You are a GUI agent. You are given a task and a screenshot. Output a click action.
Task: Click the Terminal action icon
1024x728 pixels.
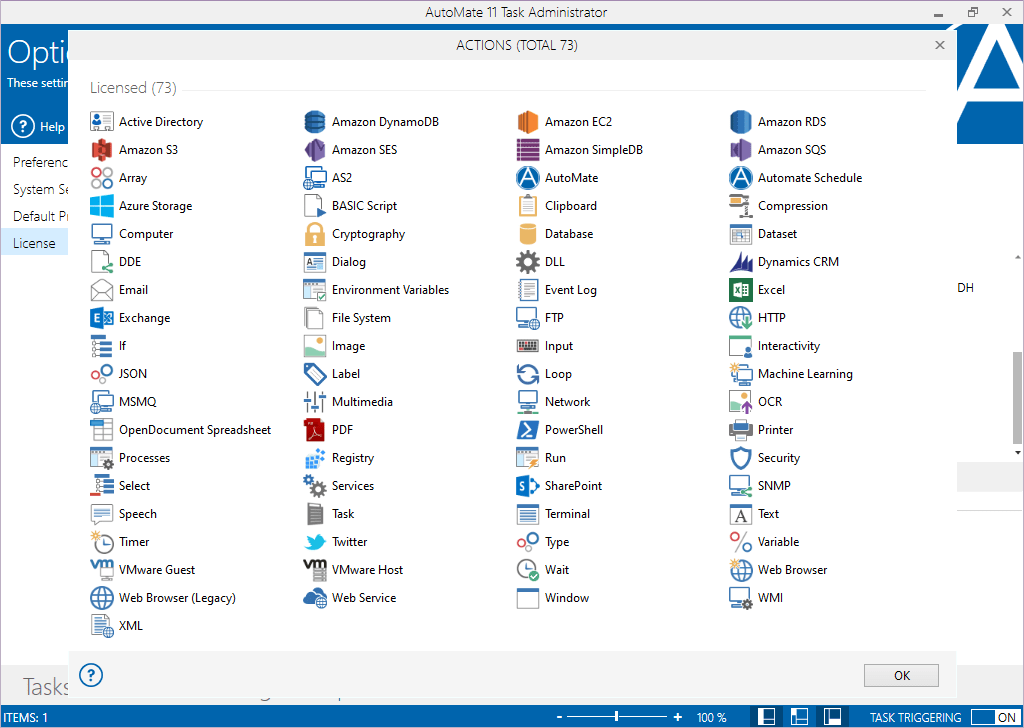click(x=528, y=514)
